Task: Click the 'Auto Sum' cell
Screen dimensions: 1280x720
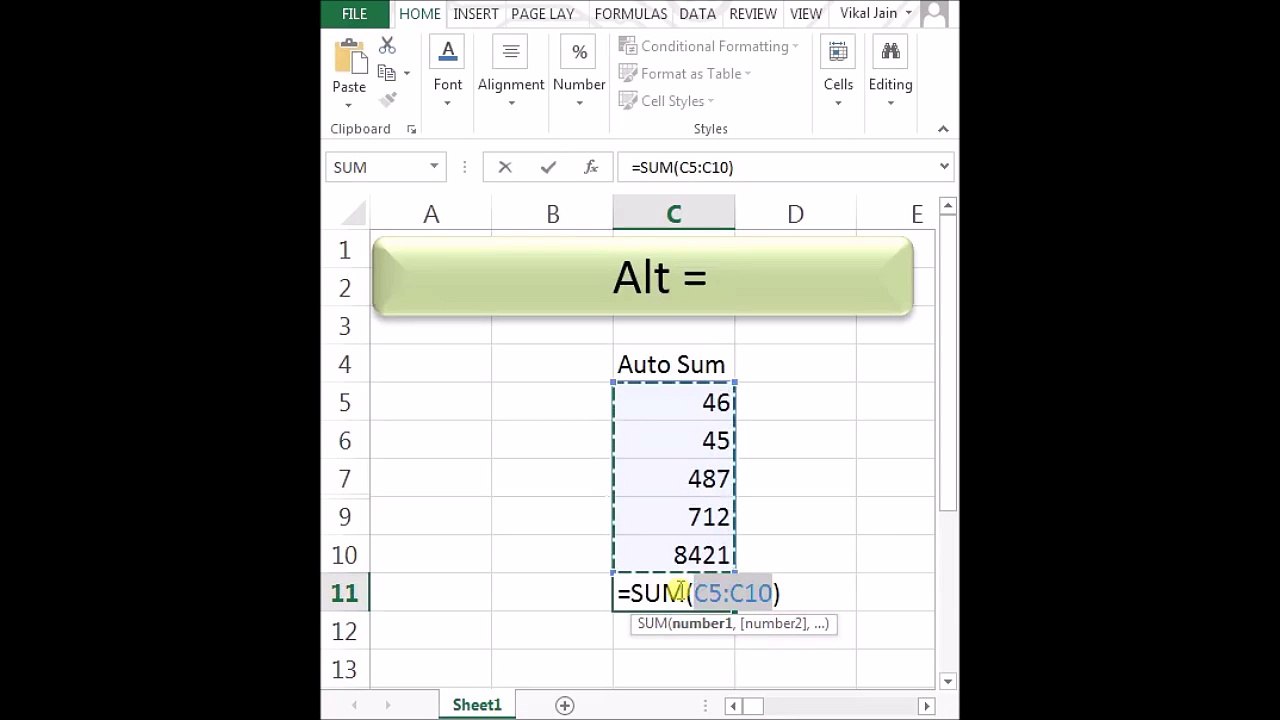Action: [x=674, y=364]
